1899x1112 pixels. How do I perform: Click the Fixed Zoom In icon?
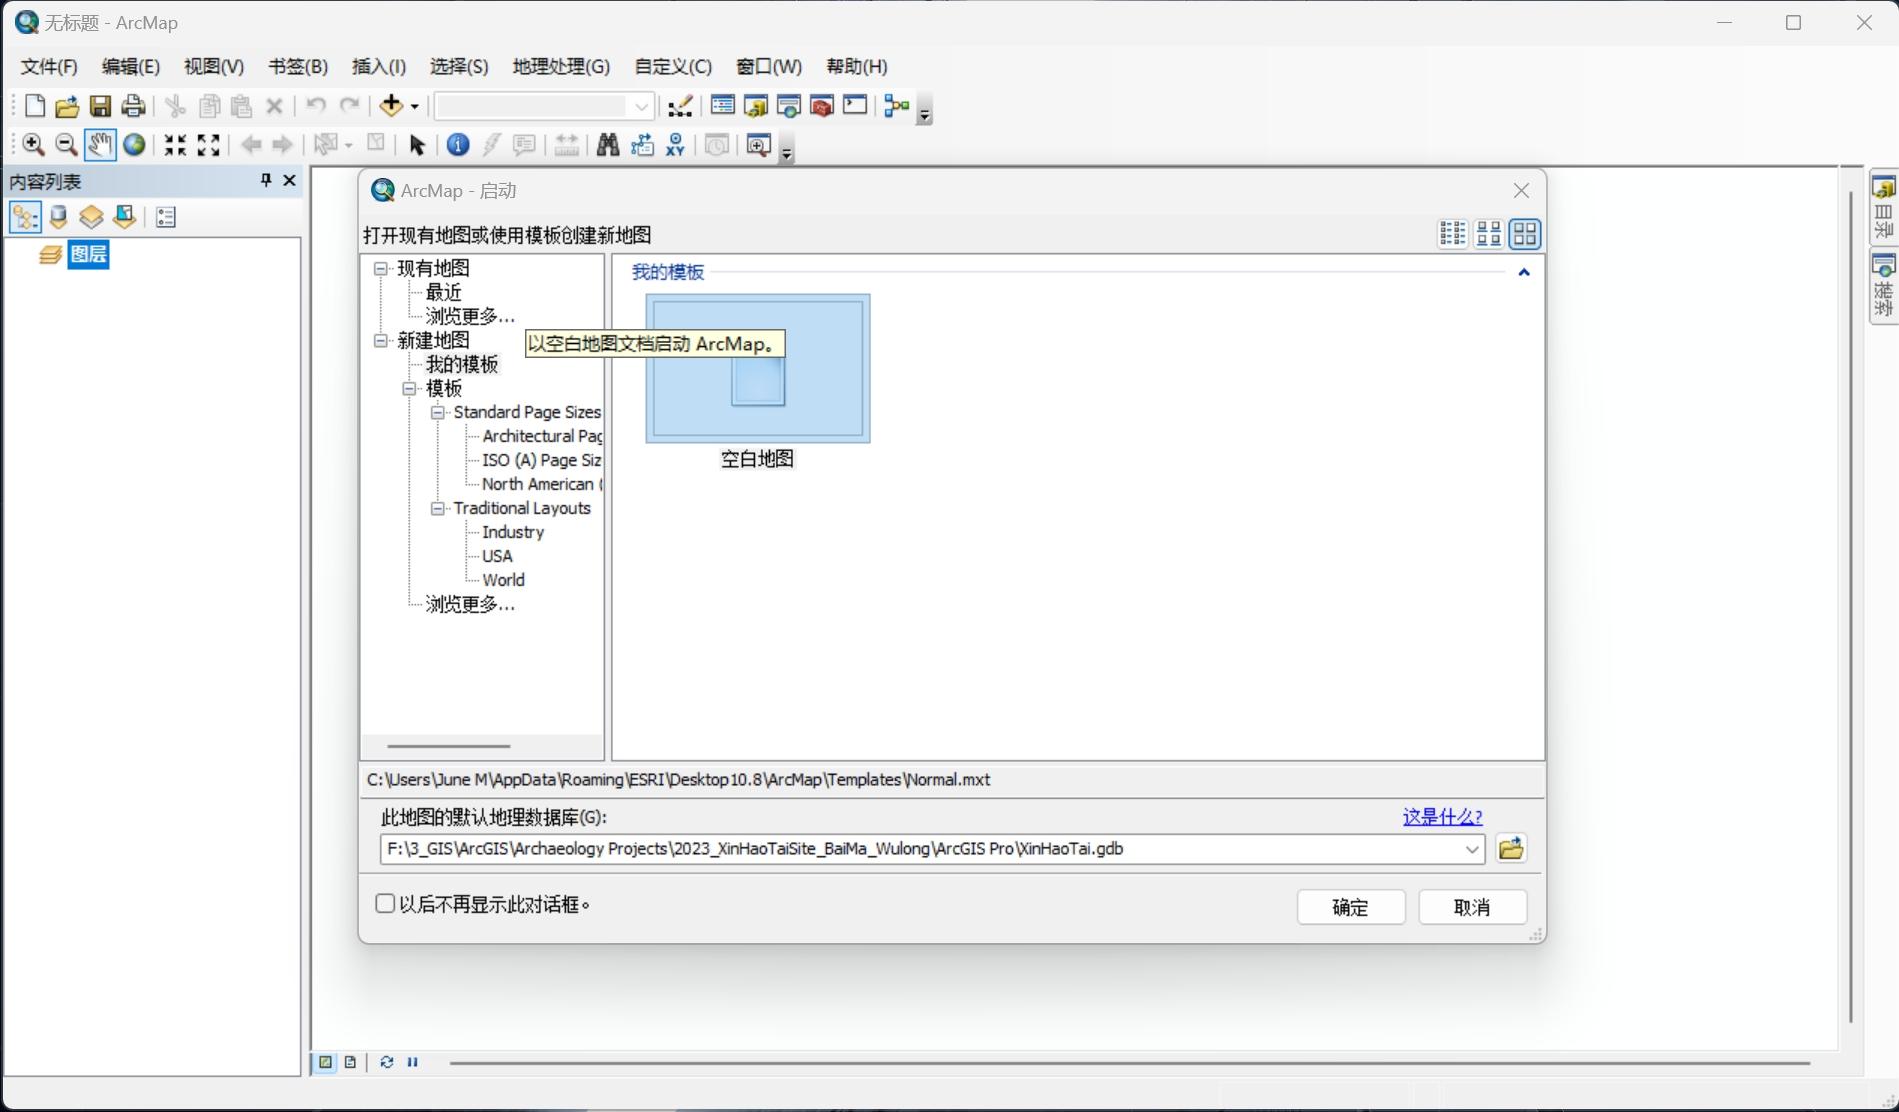[175, 145]
